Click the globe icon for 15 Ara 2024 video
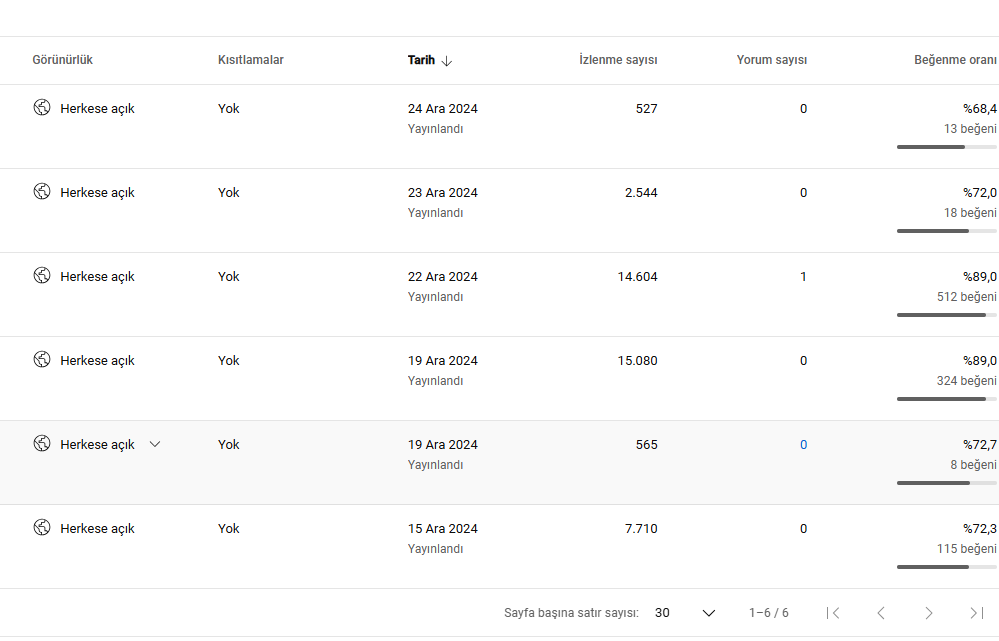 pos(42,528)
